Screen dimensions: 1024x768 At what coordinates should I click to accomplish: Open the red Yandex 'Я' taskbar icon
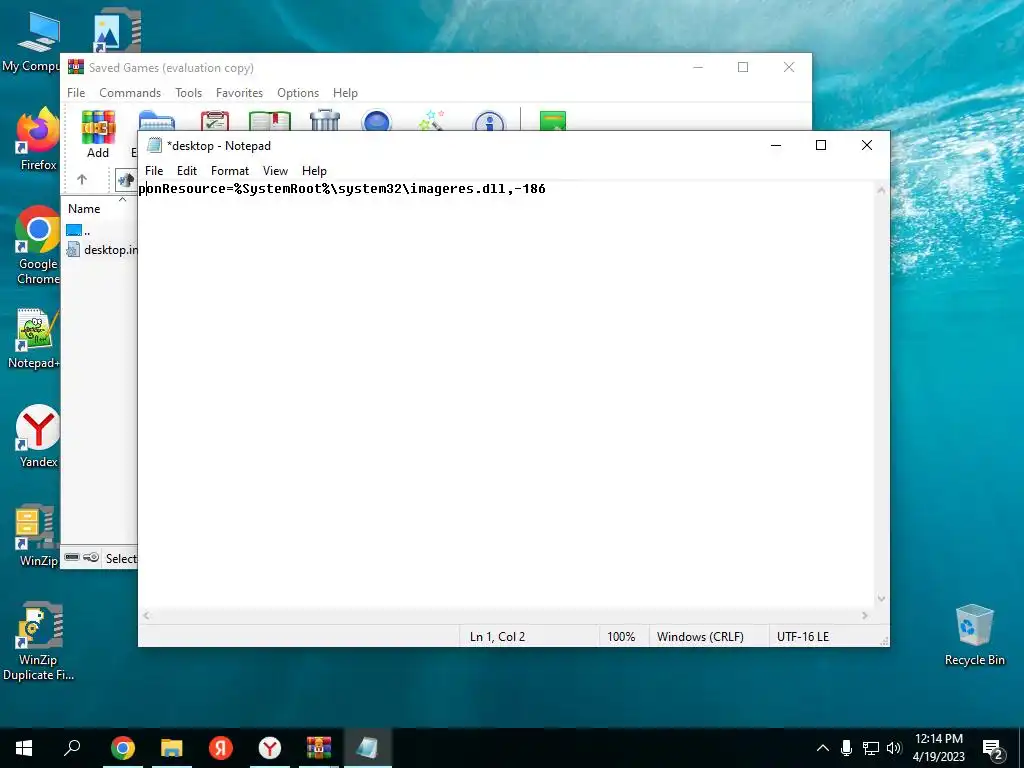pos(221,748)
